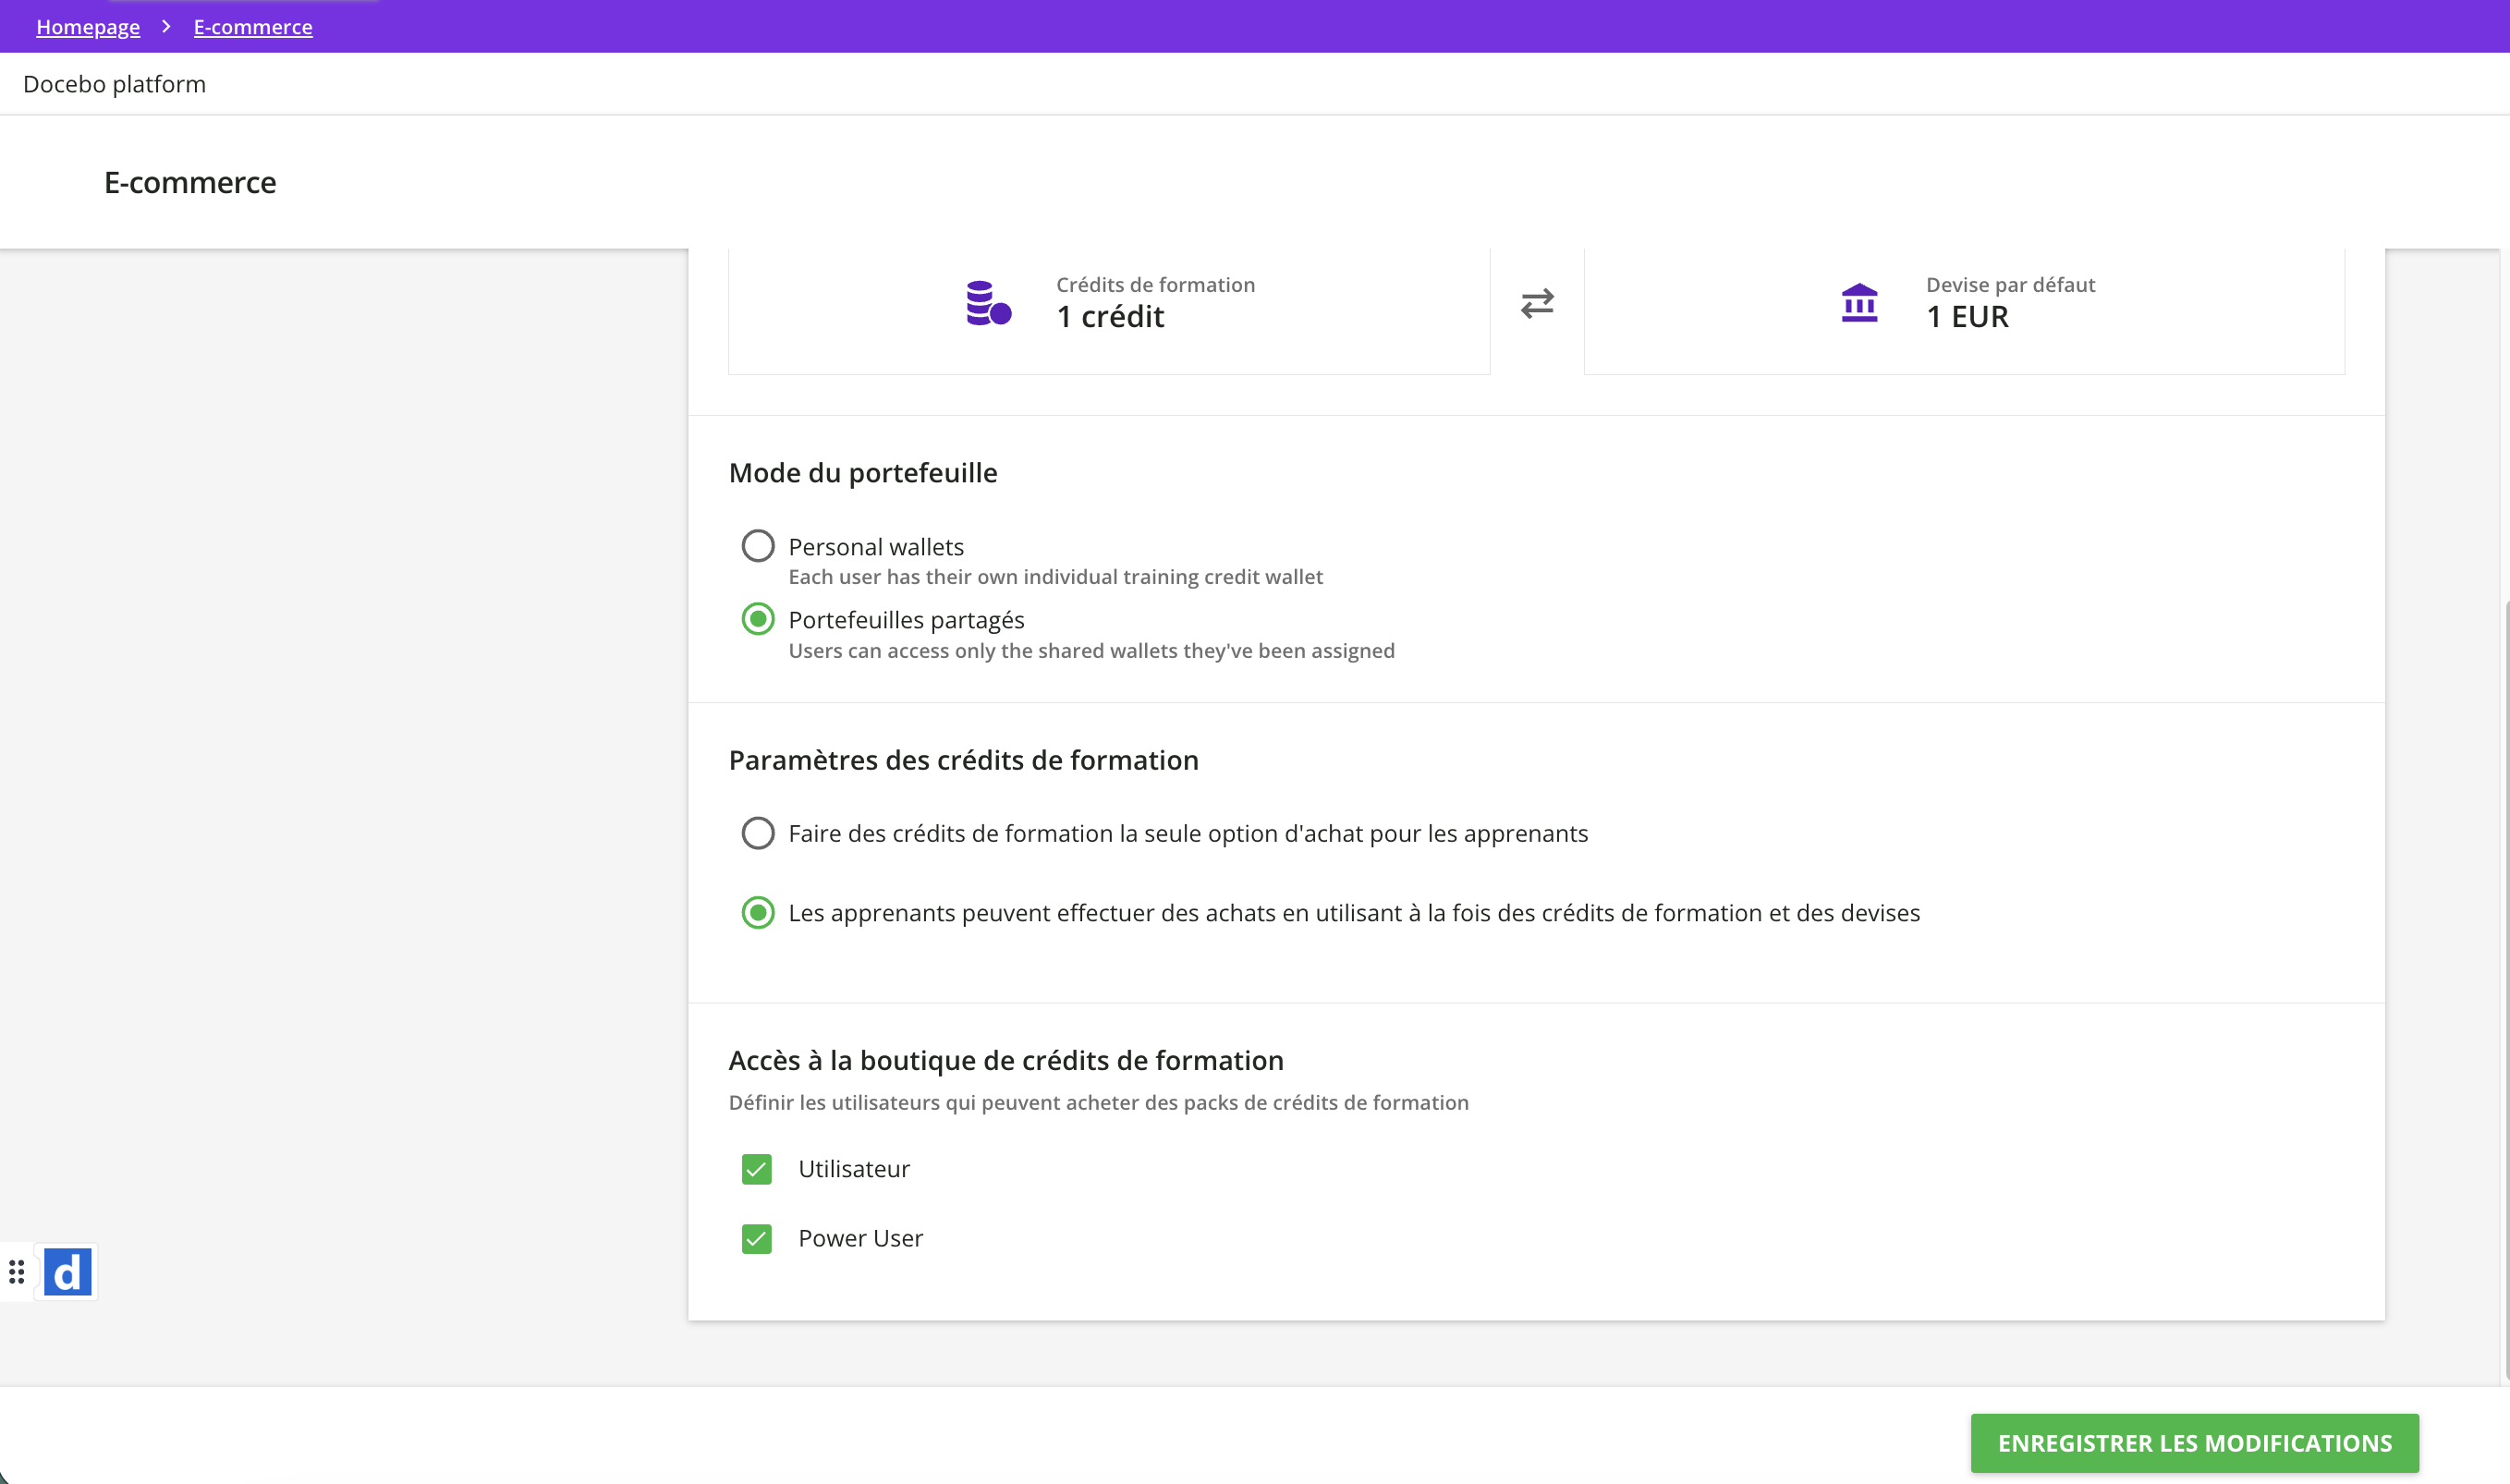Click the 1 EUR currency box

(1967, 317)
